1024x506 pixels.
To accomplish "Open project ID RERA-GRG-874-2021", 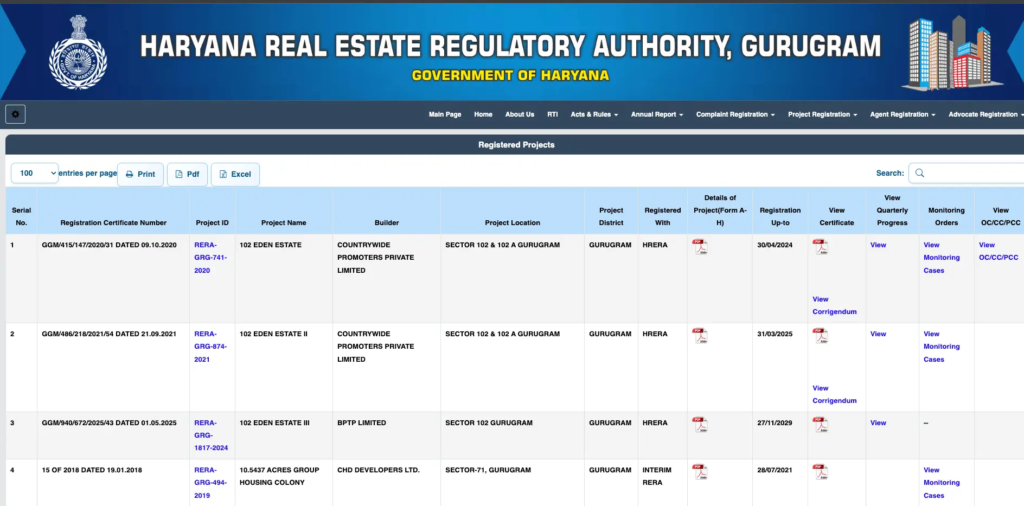I will coord(211,347).
